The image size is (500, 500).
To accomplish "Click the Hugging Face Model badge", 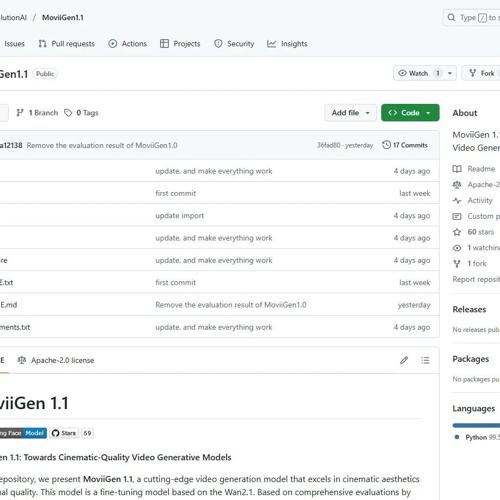I will point(23,433).
